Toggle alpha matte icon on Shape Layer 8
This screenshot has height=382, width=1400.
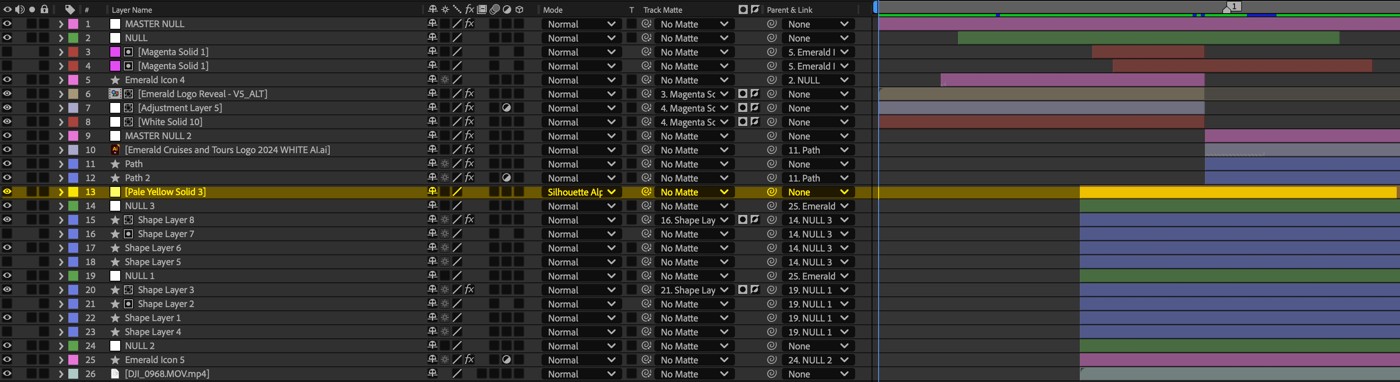tap(743, 220)
